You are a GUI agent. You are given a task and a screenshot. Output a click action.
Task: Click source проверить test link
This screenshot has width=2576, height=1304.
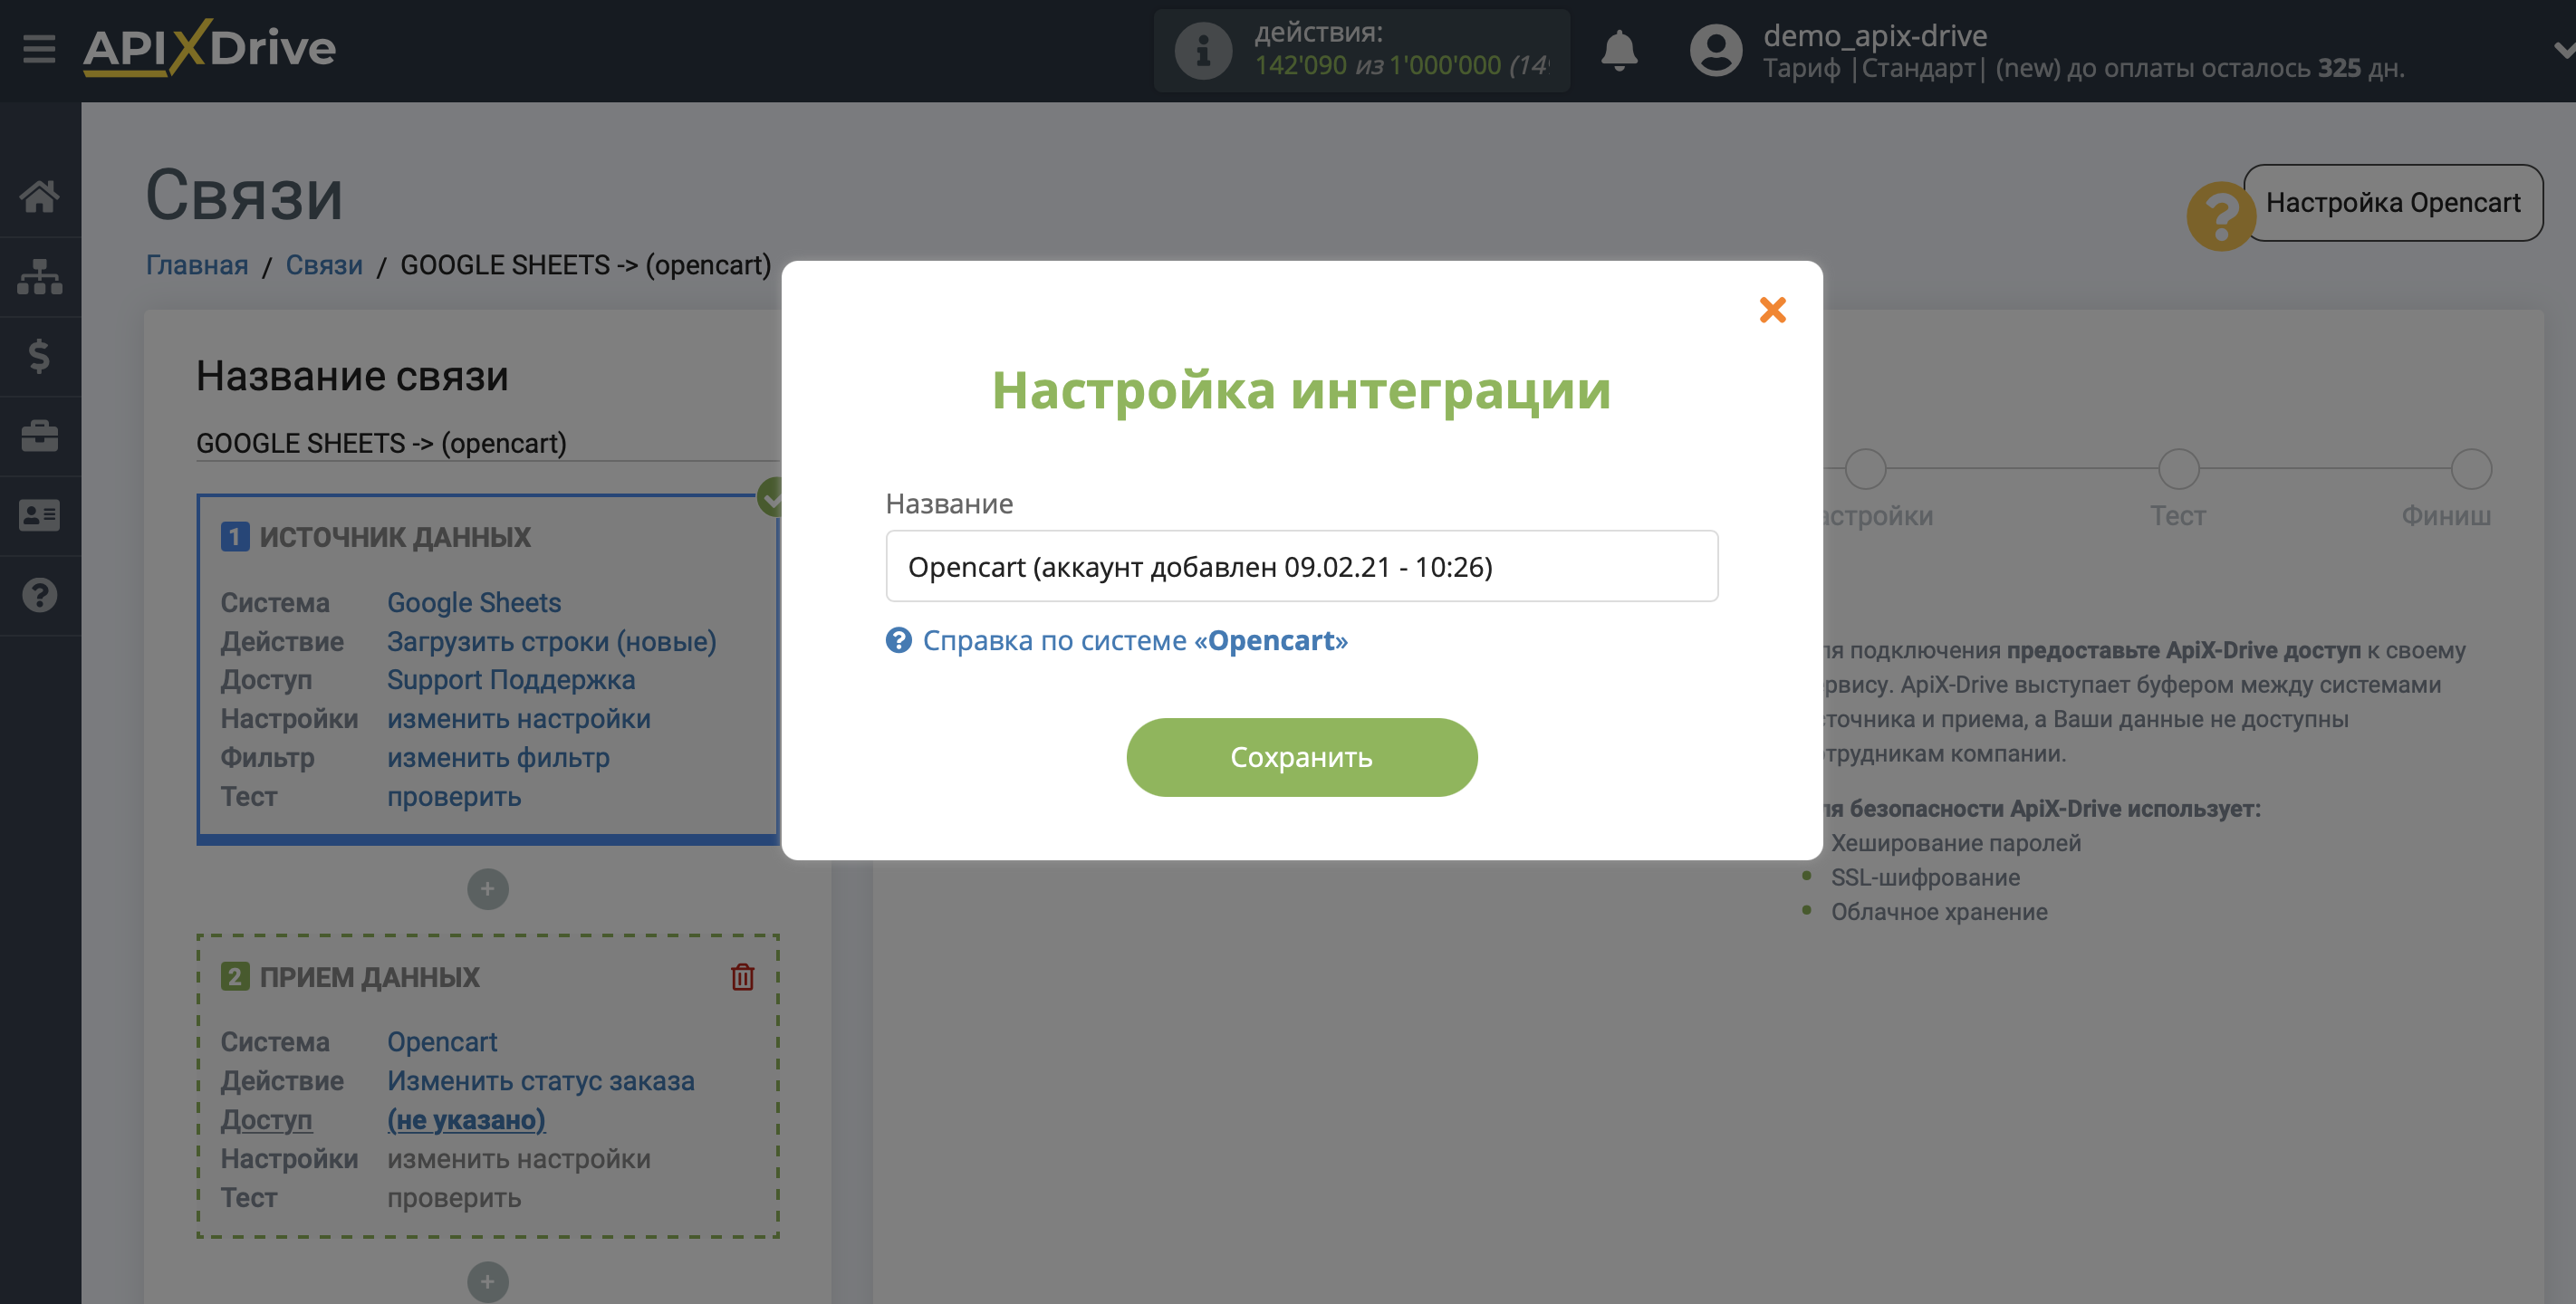tap(454, 797)
